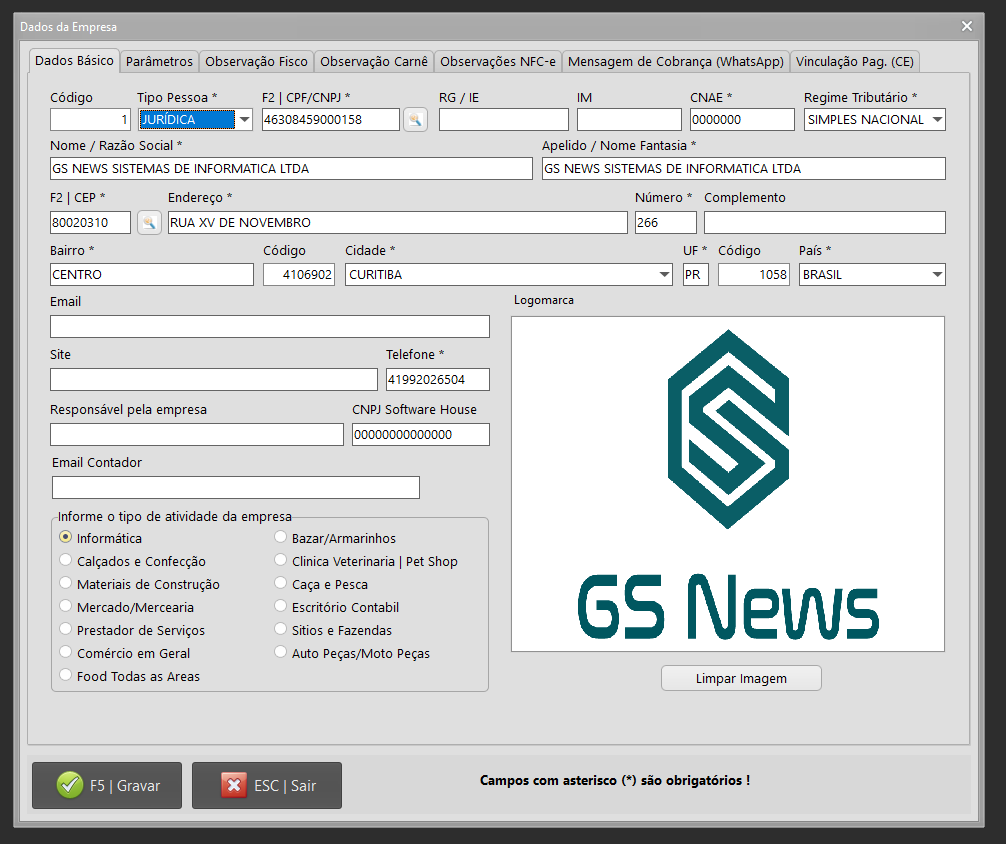Expand País dropdown
The height and width of the screenshot is (844, 1006).
point(937,275)
